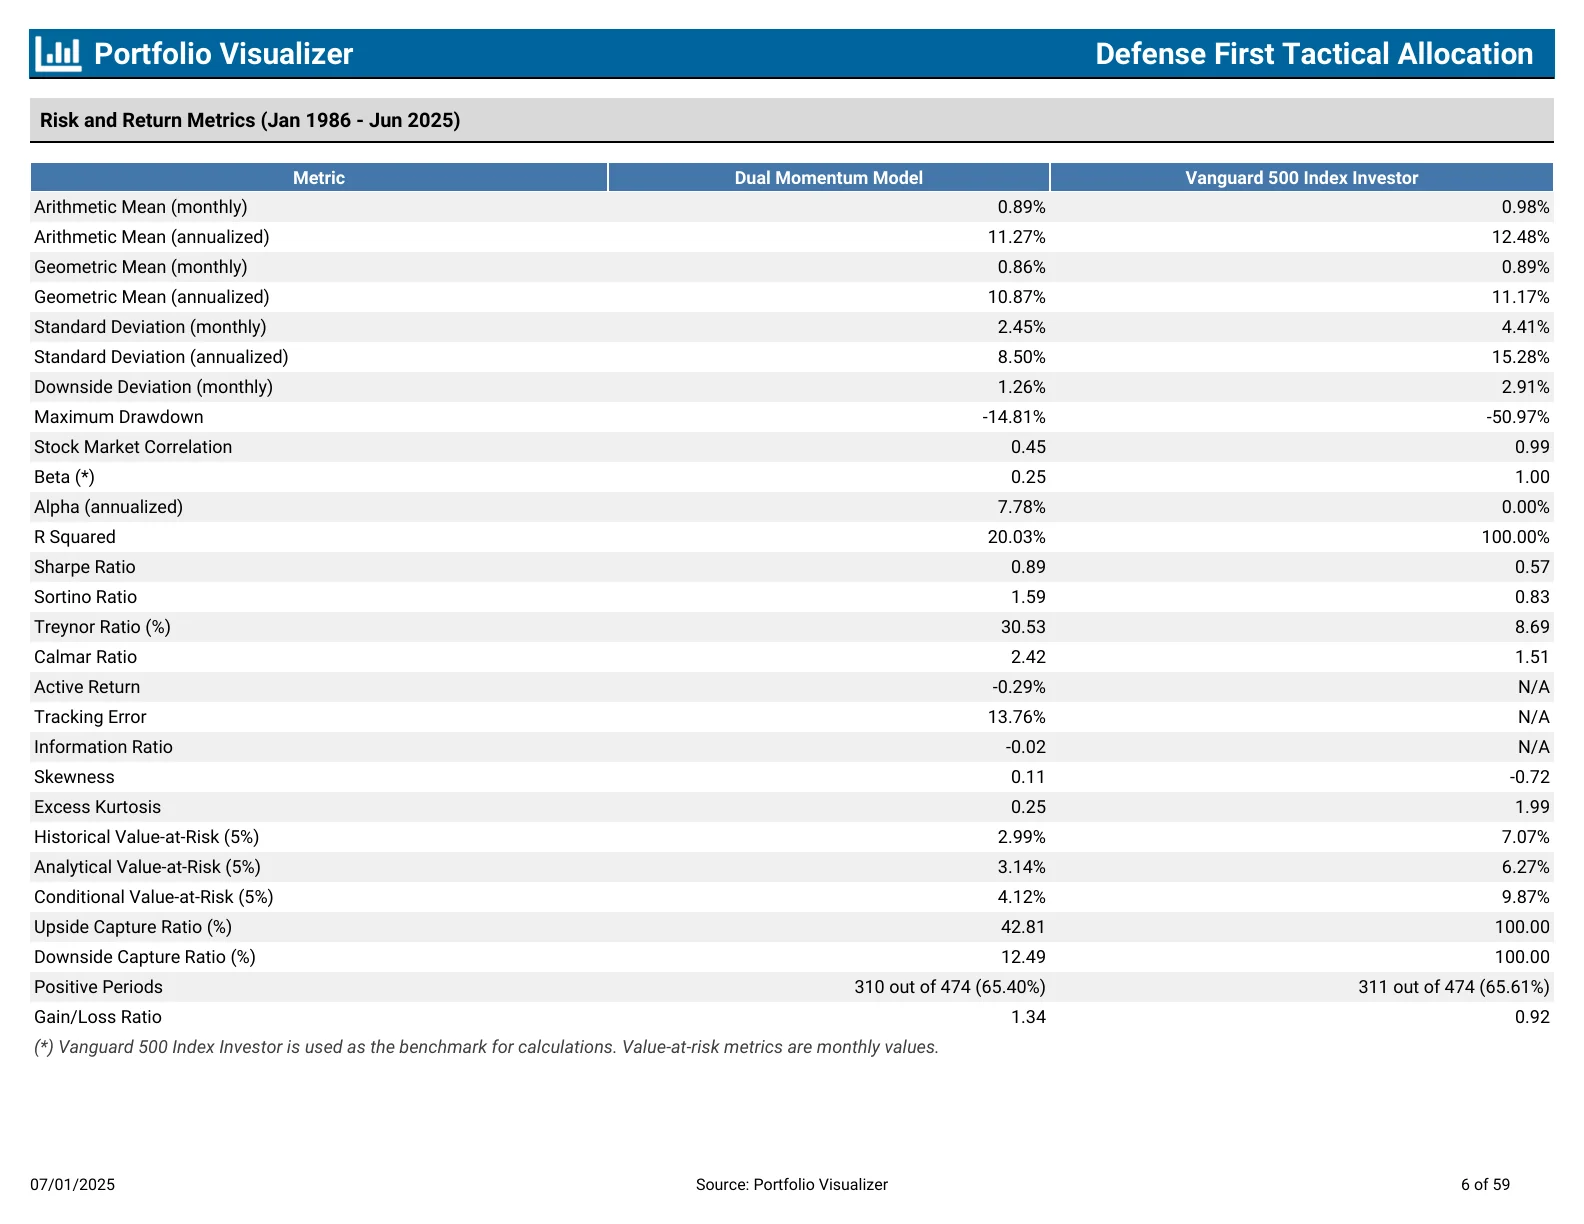1584x1224 pixels.
Task: Select the Arithmetic Mean (monthly) row label
Action: tap(141, 207)
